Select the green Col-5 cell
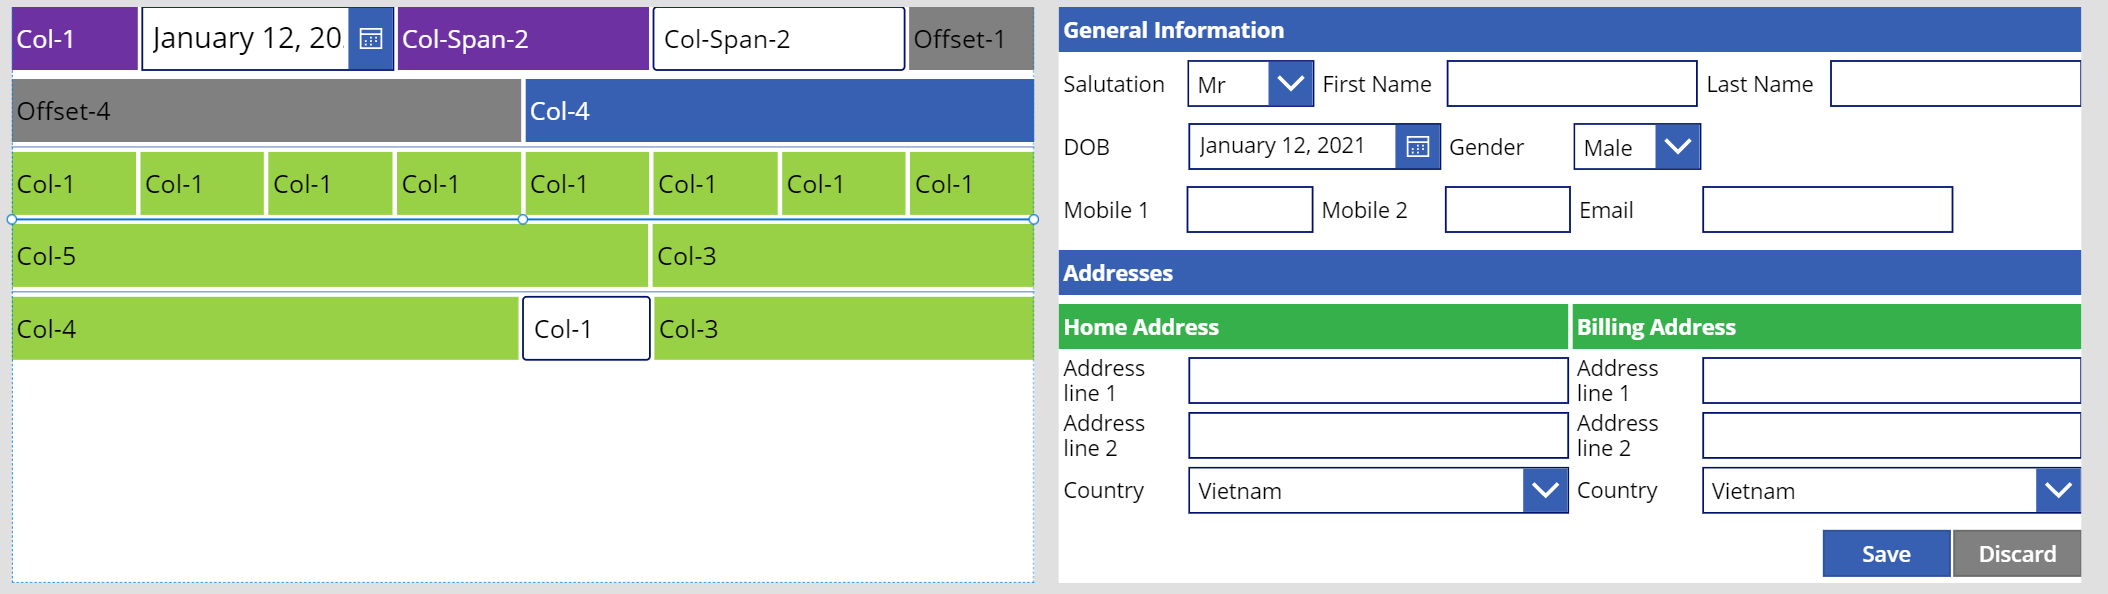Image resolution: width=2108 pixels, height=594 pixels. tap(330, 256)
